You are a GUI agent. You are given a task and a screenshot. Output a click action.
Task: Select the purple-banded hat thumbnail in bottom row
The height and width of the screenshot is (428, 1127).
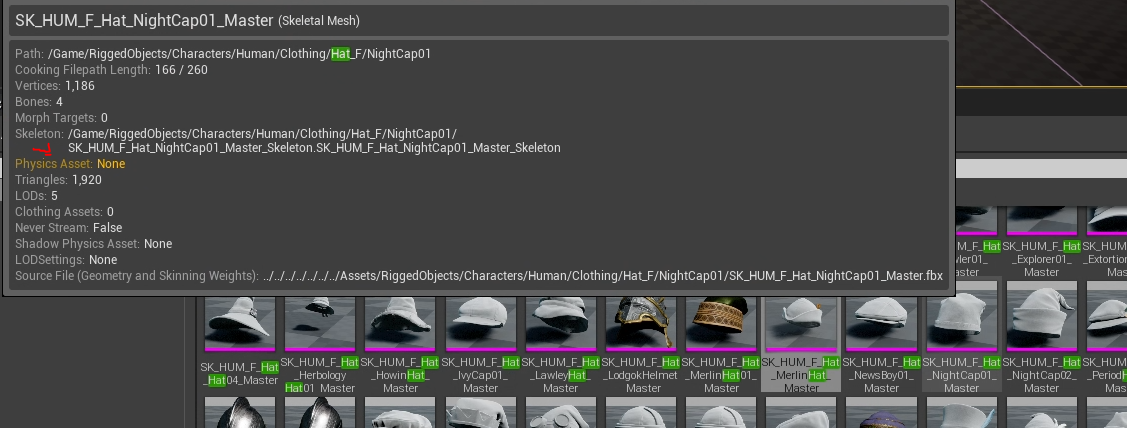(x=881, y=413)
